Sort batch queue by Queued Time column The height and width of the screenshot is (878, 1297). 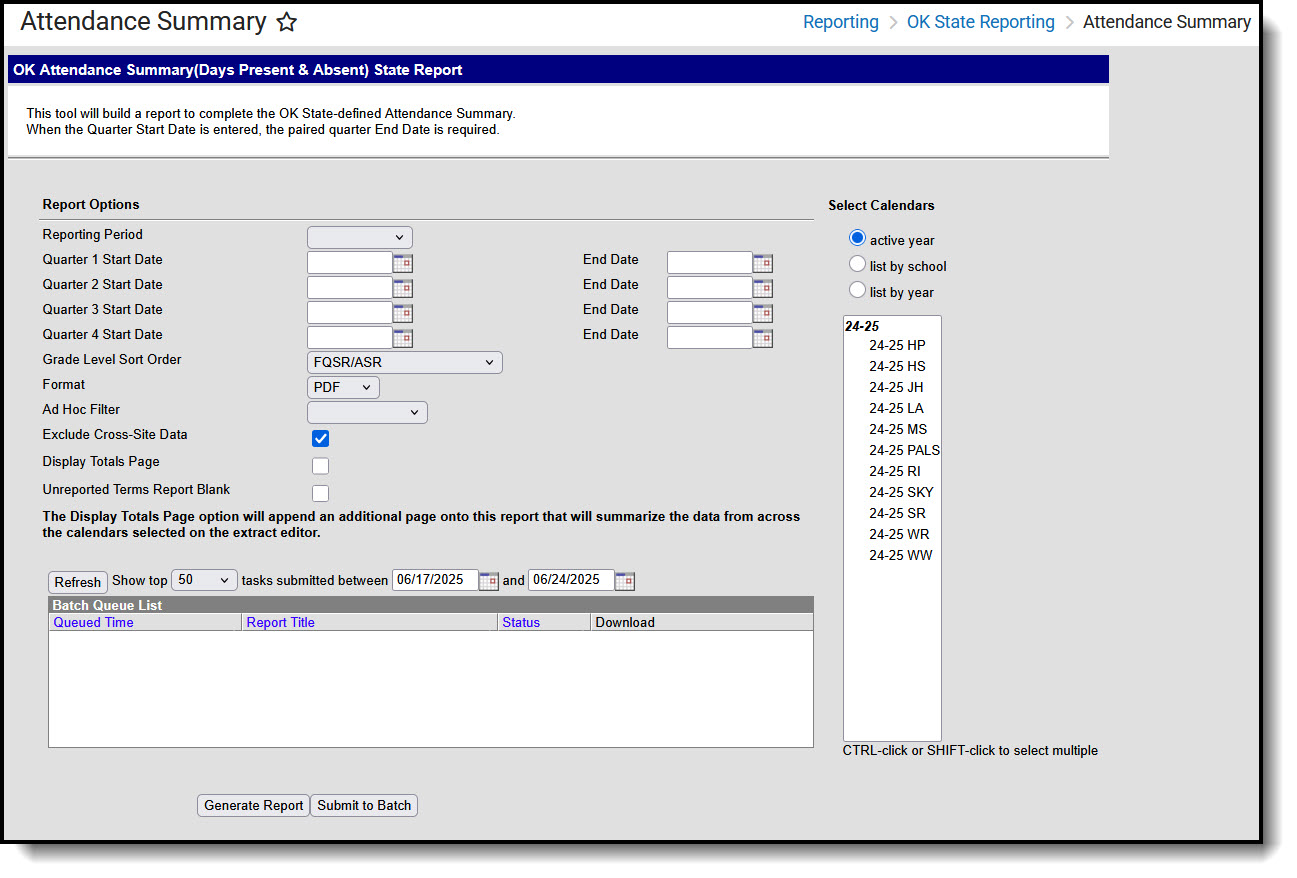(93, 622)
